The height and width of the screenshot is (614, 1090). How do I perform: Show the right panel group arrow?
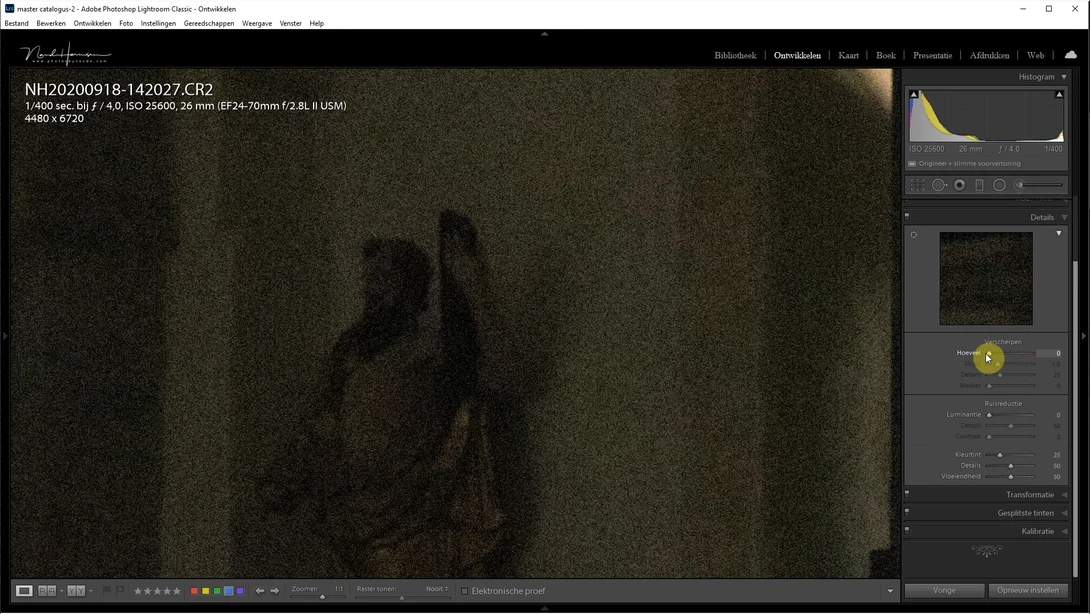(1084, 336)
